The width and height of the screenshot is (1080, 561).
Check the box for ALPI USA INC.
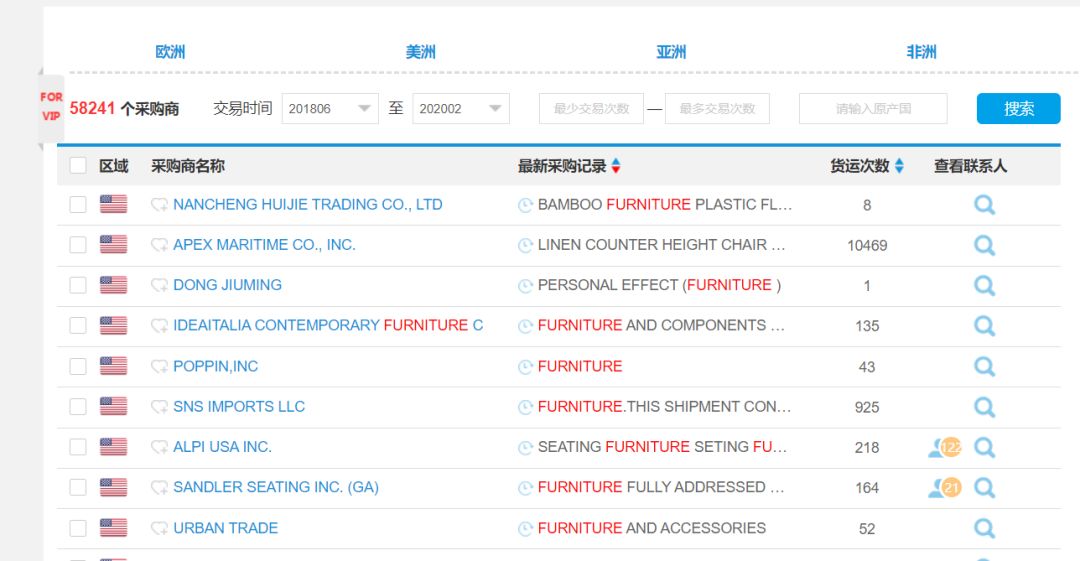[x=78, y=447]
